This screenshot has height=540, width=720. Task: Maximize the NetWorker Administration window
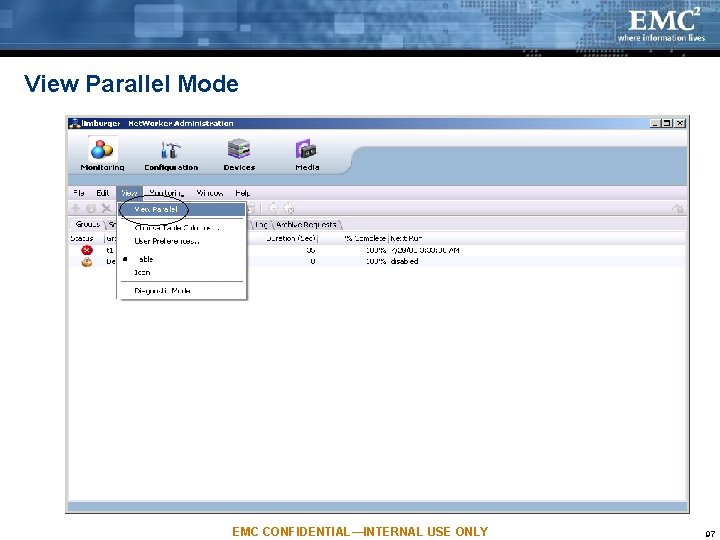click(667, 123)
